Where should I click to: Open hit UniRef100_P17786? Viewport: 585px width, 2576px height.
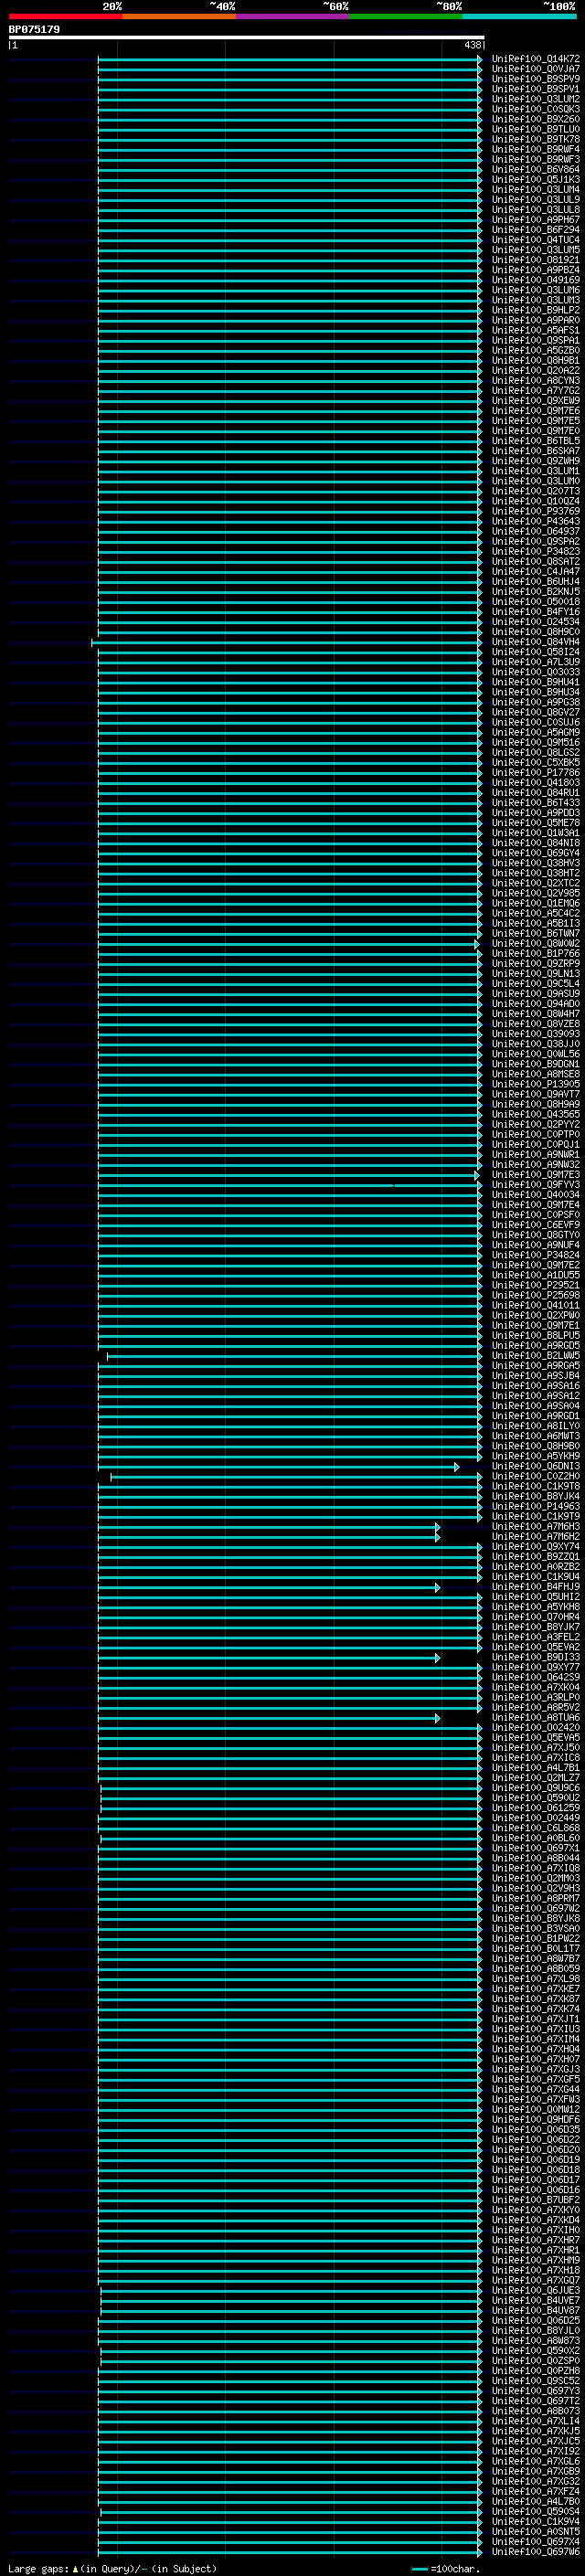pos(536,773)
